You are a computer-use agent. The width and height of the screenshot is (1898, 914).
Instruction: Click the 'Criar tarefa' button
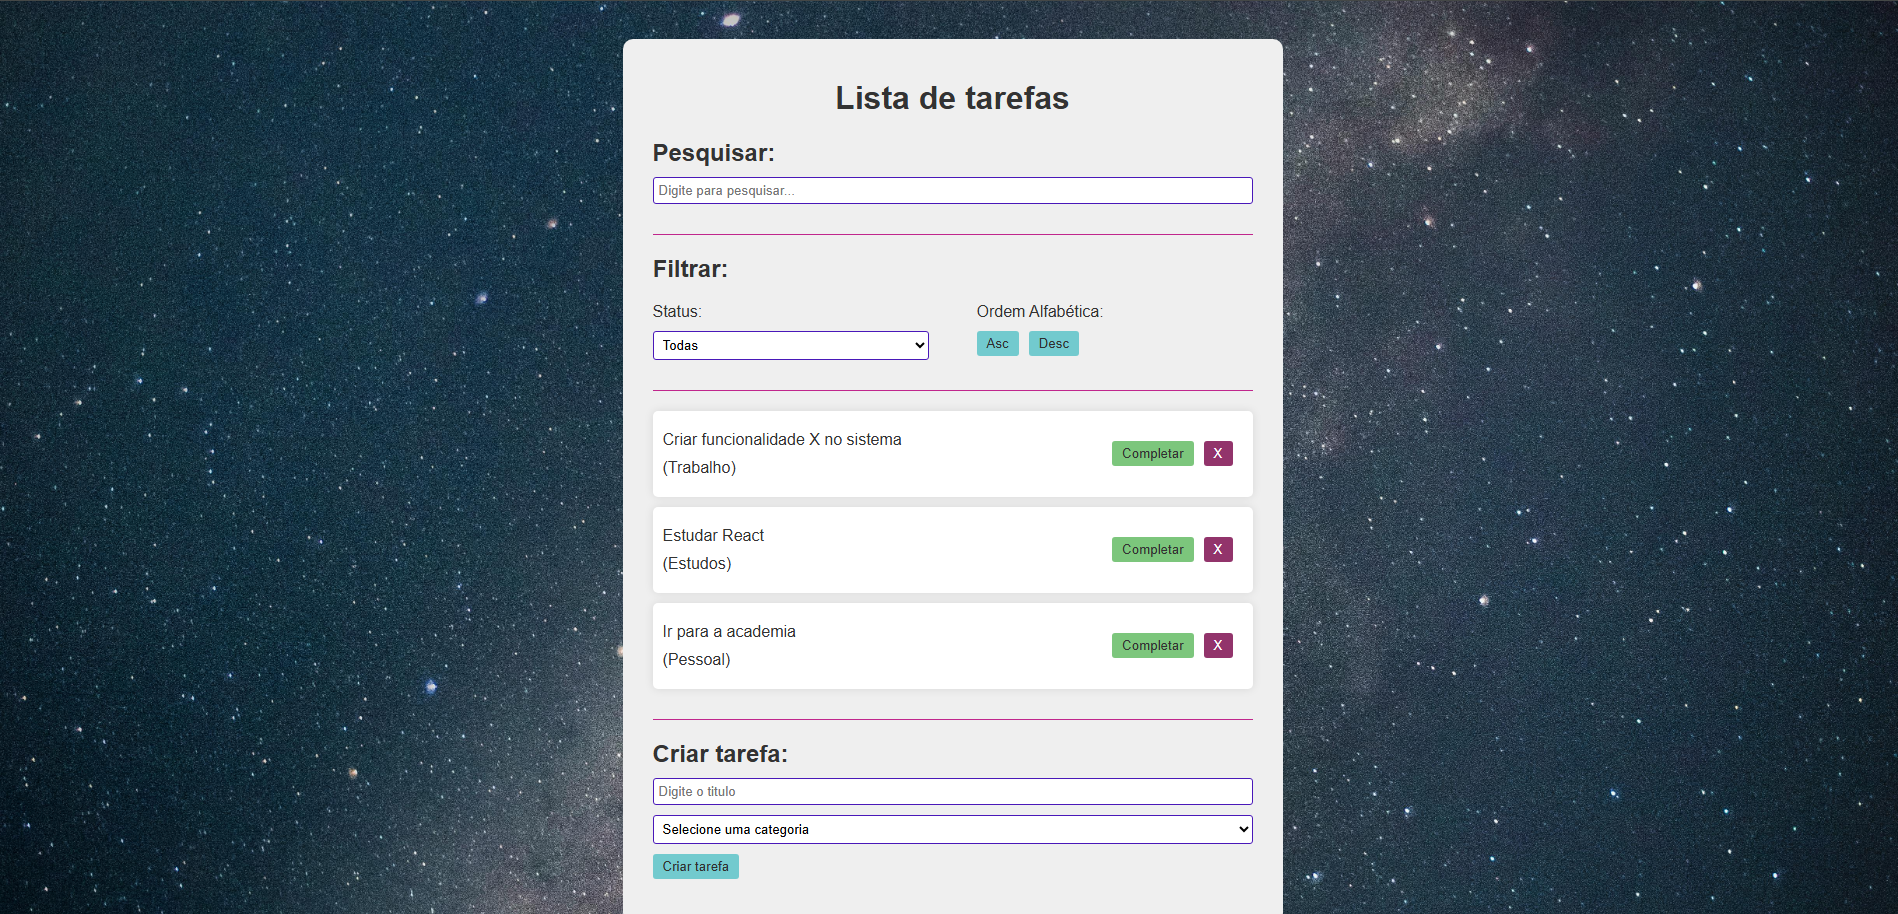pyautogui.click(x=695, y=866)
